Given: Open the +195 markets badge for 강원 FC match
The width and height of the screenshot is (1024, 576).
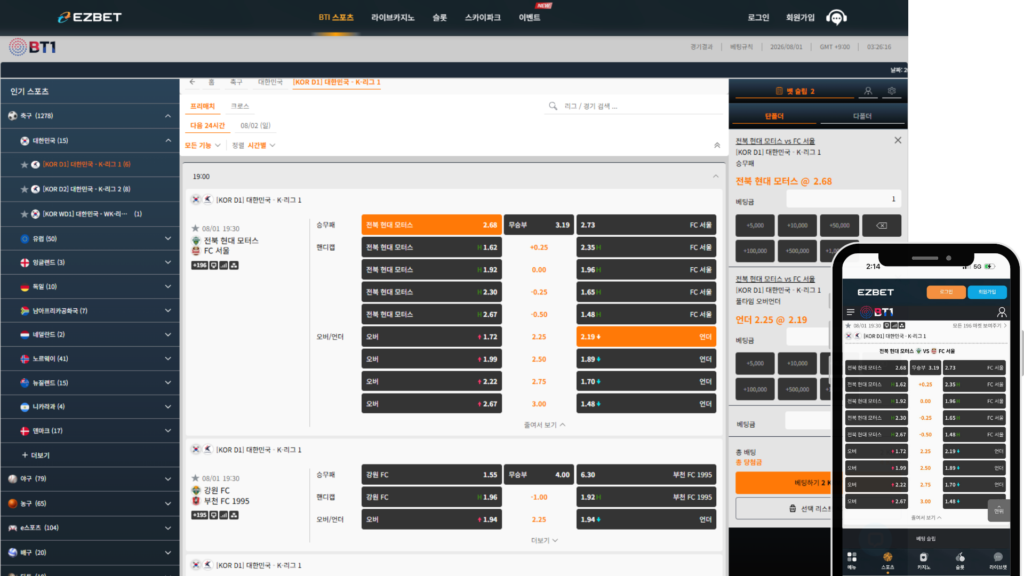Looking at the screenshot, I should pos(199,515).
